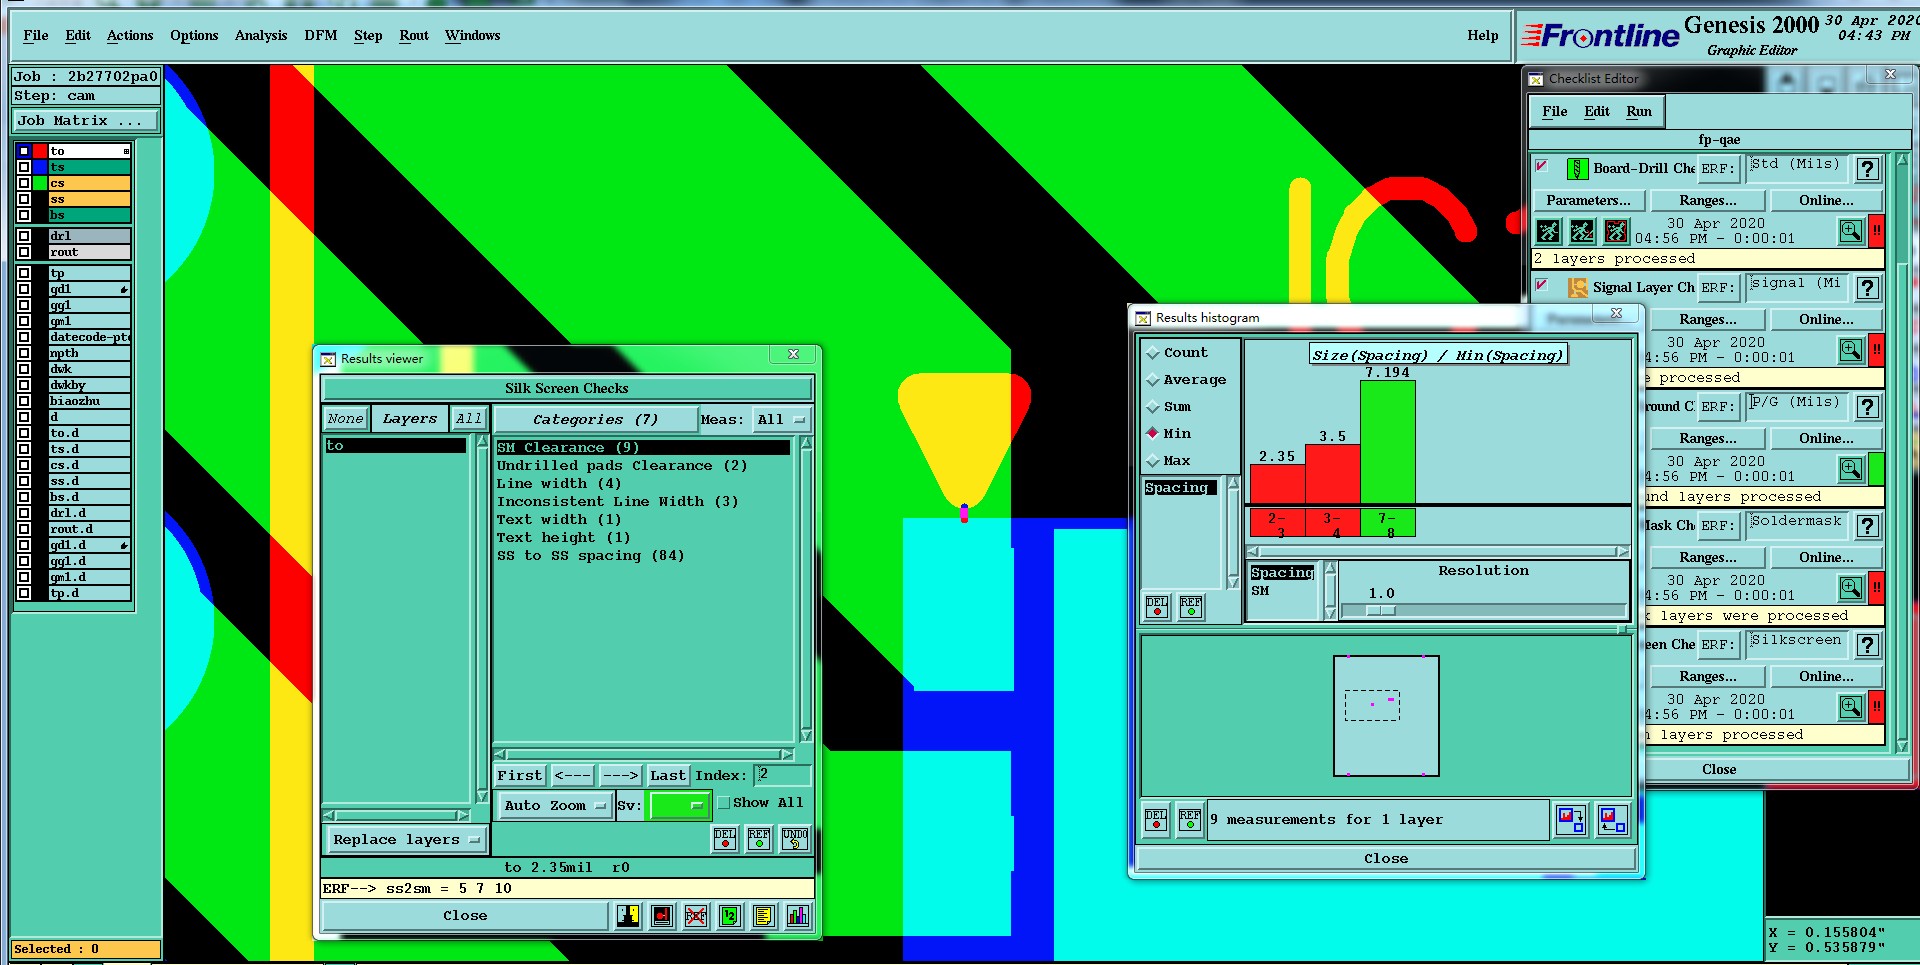Viewport: 1920px width, 965px height.
Task: Click REF icon beside histogram Spacing list
Action: 1191,606
